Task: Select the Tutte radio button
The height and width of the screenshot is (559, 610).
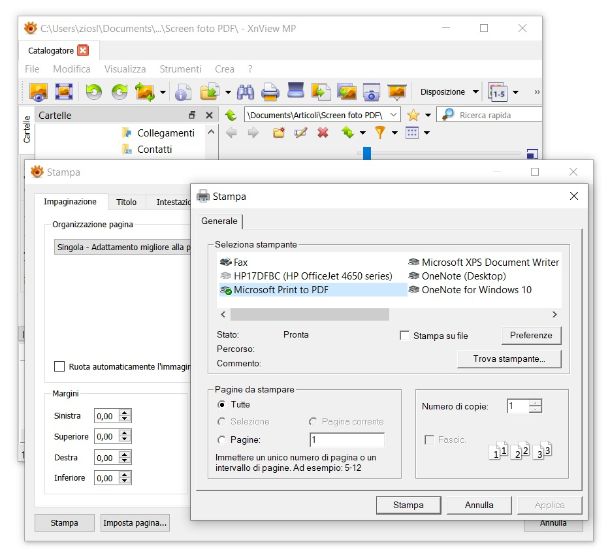Action: point(221,405)
